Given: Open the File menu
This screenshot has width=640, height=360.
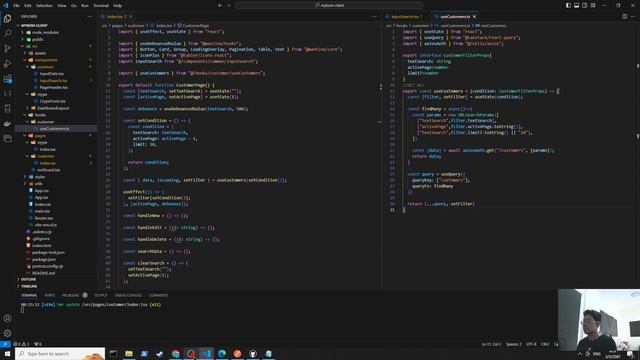Looking at the screenshot, I should point(16,6).
